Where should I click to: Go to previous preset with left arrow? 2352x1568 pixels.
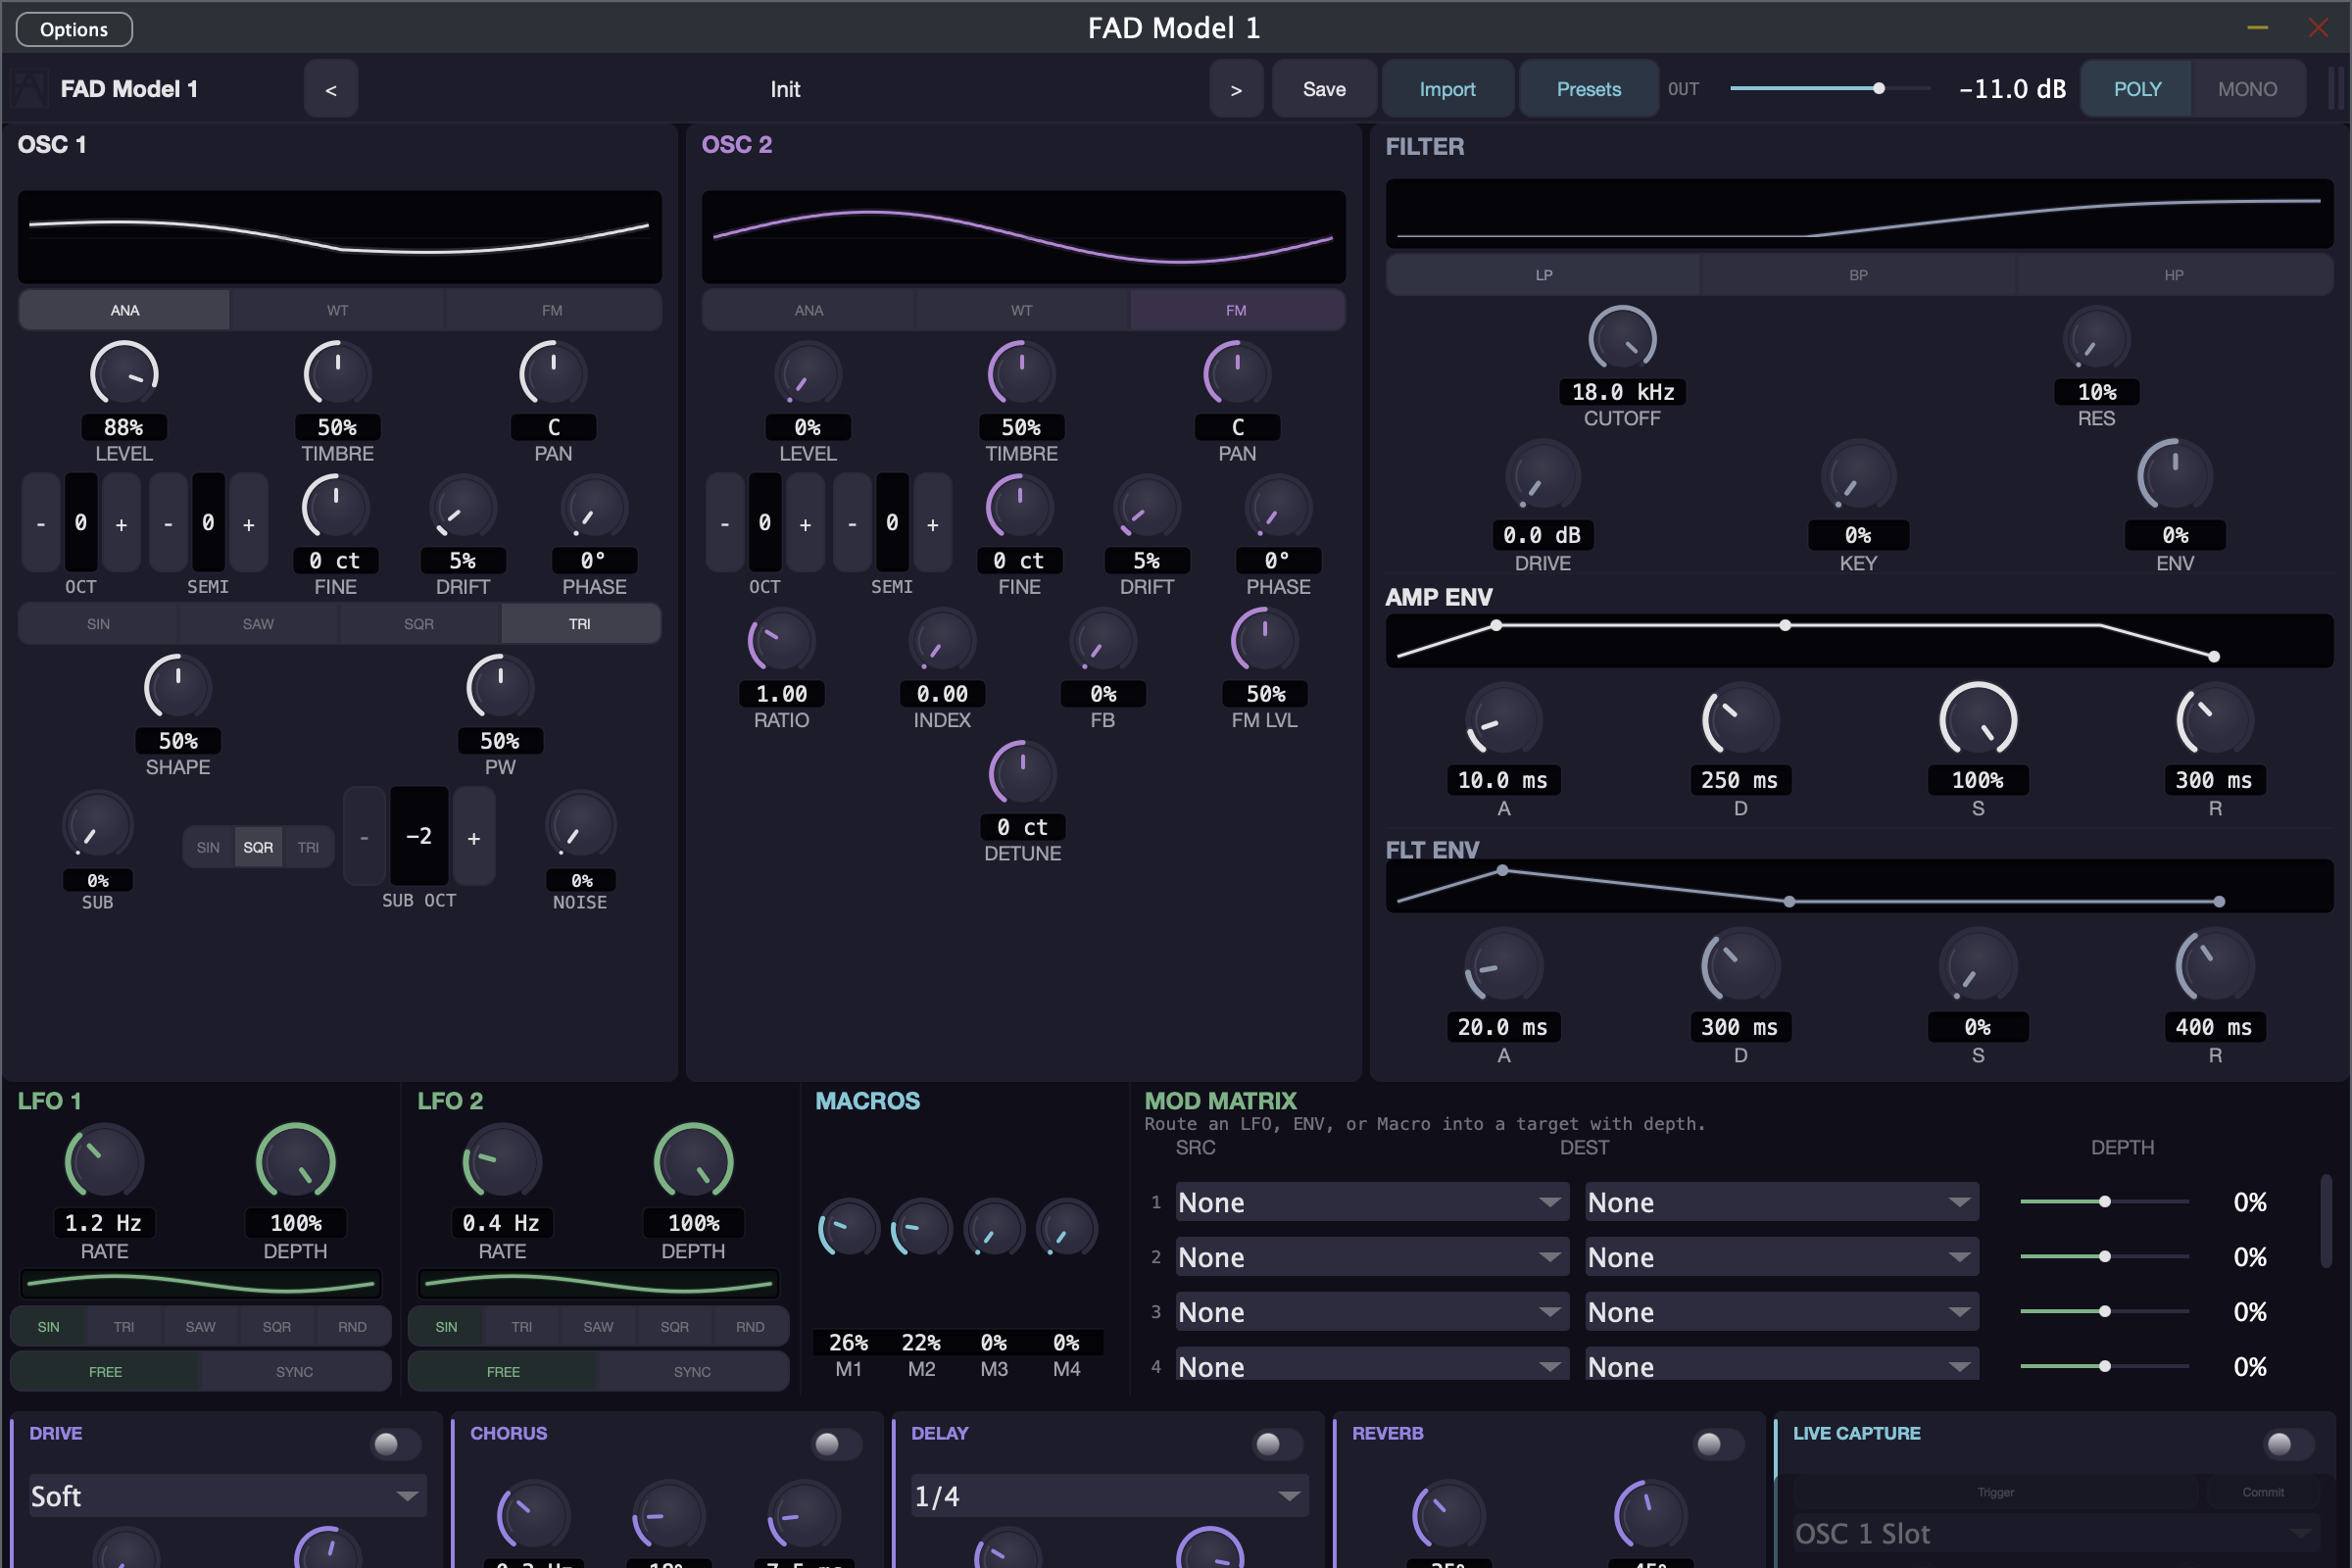click(331, 90)
